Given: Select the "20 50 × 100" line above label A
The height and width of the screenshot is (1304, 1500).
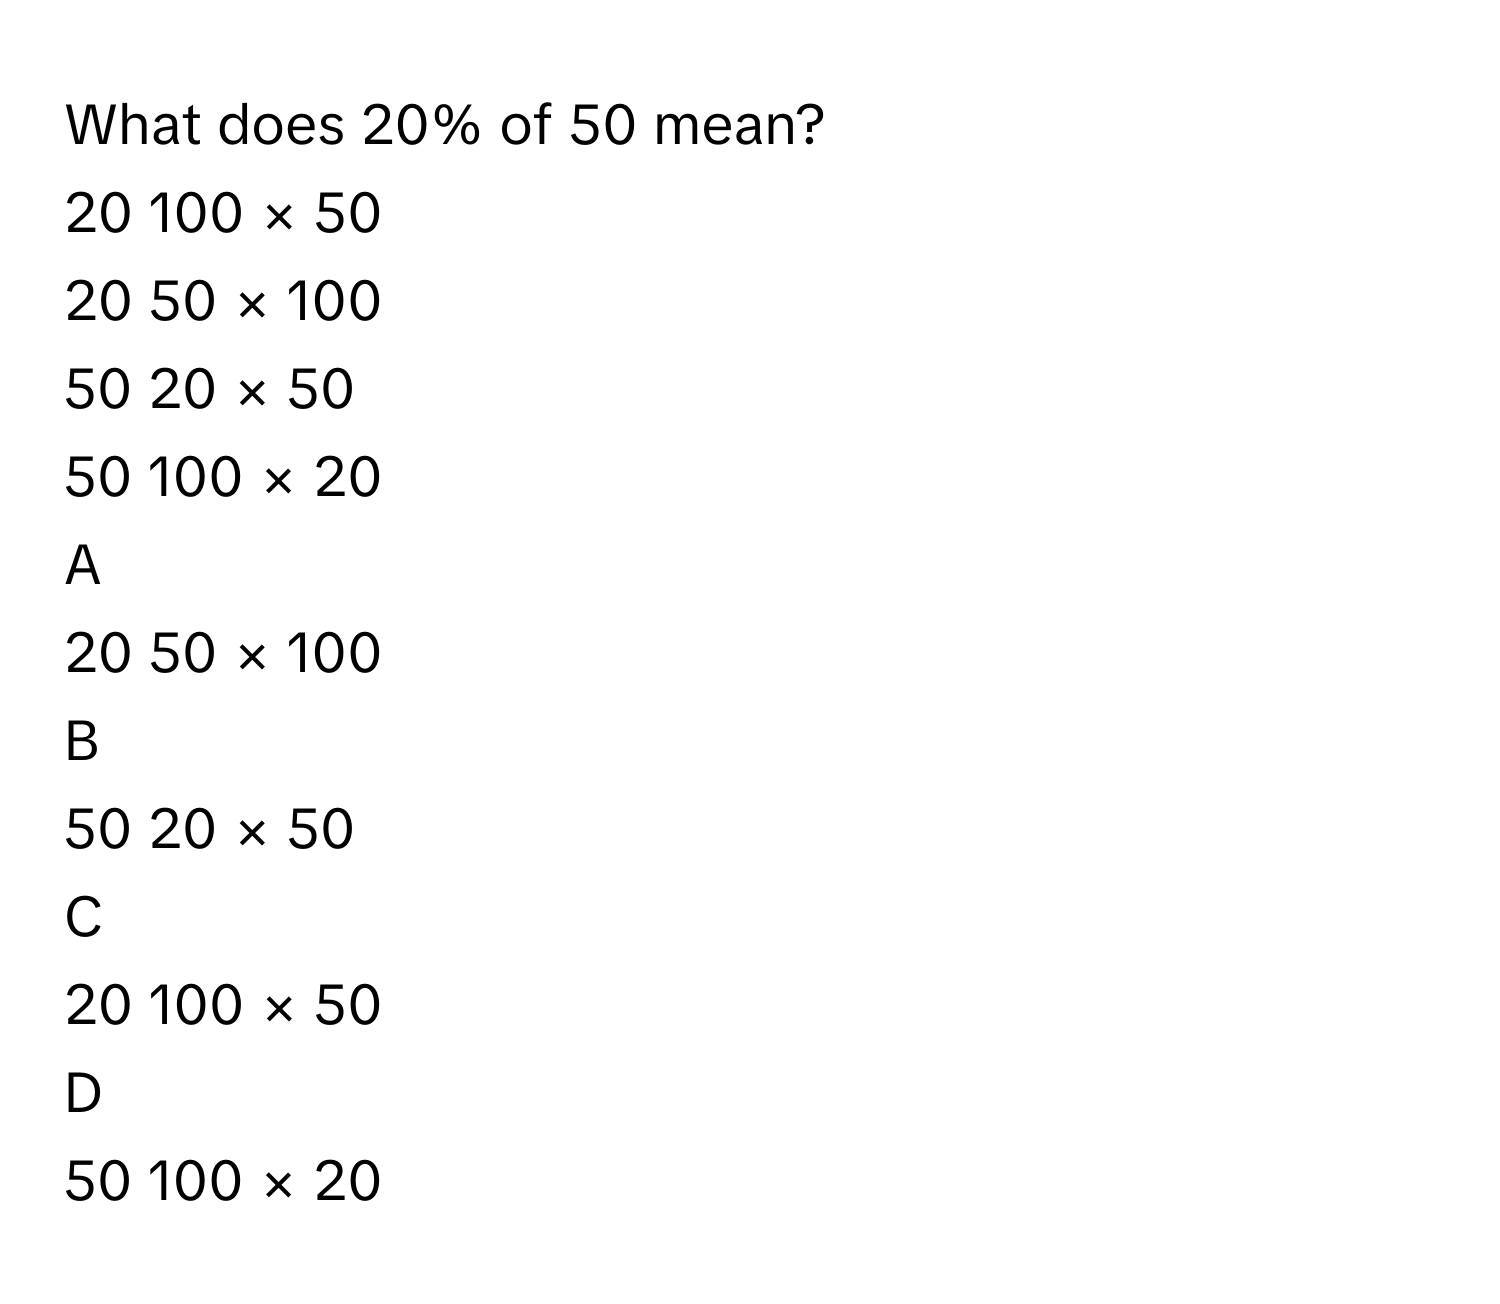Looking at the screenshot, I should 223,302.
